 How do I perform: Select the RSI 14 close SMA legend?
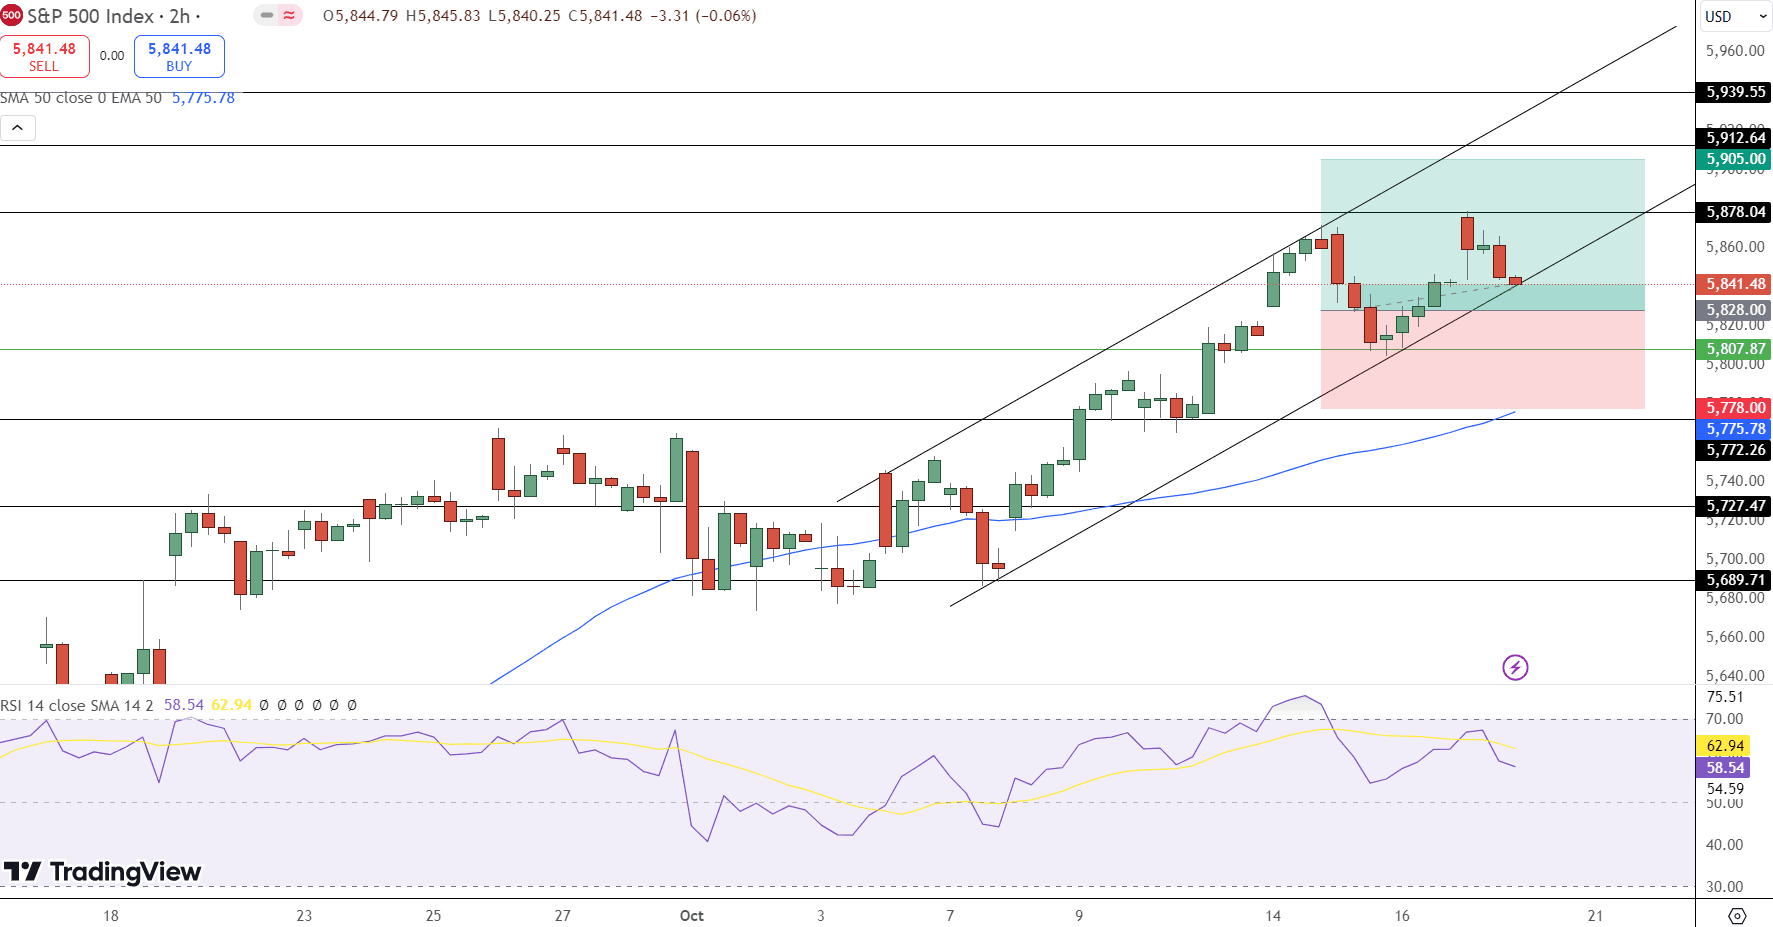(77, 705)
